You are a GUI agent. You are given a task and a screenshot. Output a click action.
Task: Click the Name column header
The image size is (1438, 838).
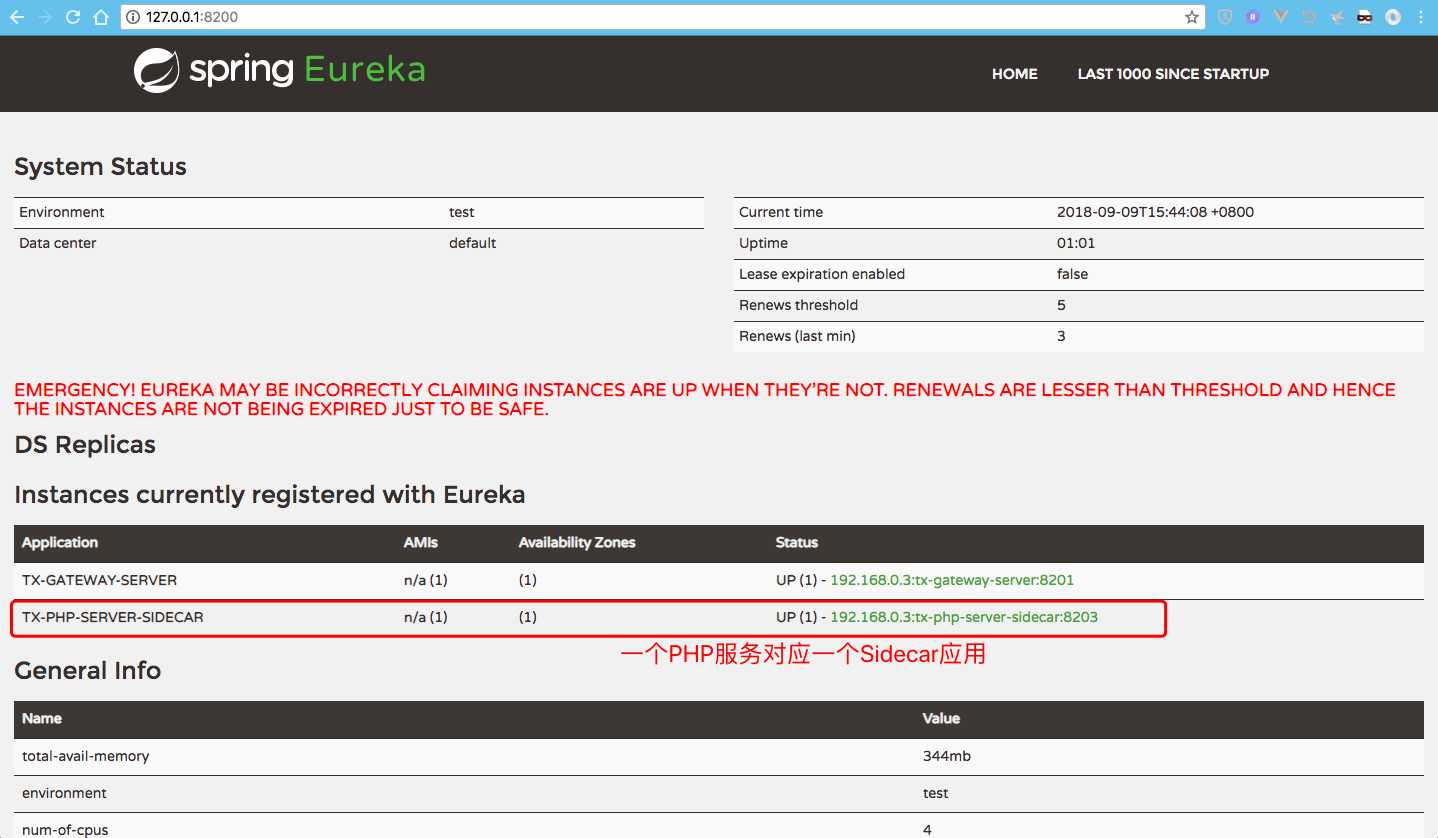[x=42, y=718]
